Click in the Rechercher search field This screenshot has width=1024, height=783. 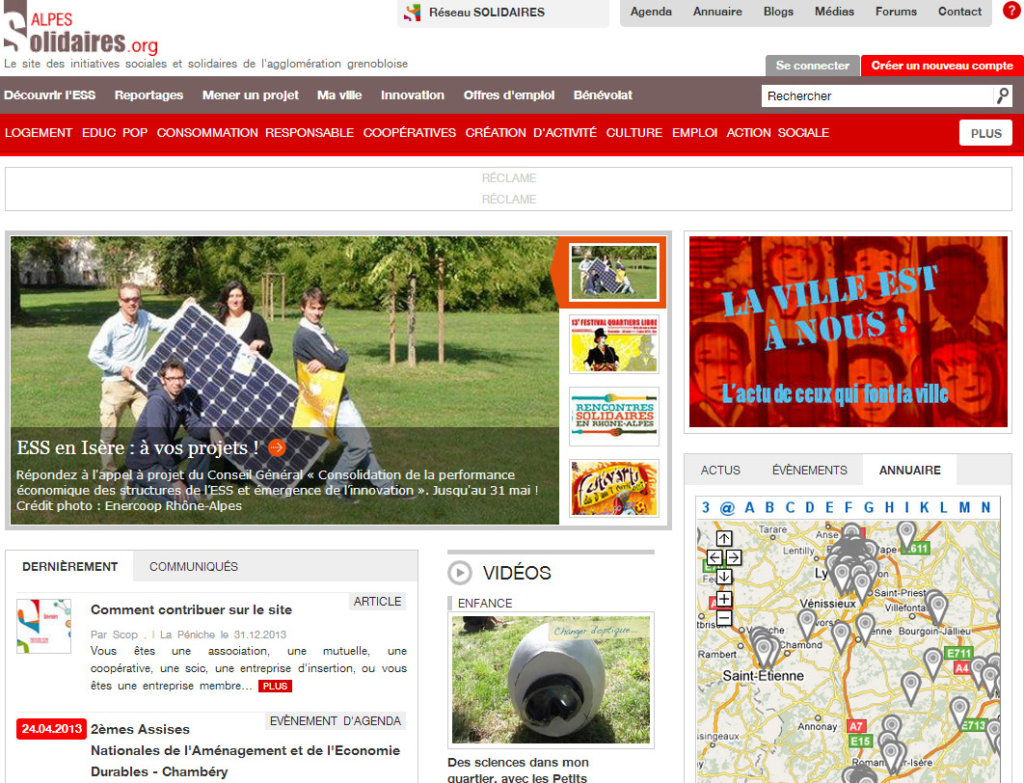(878, 96)
